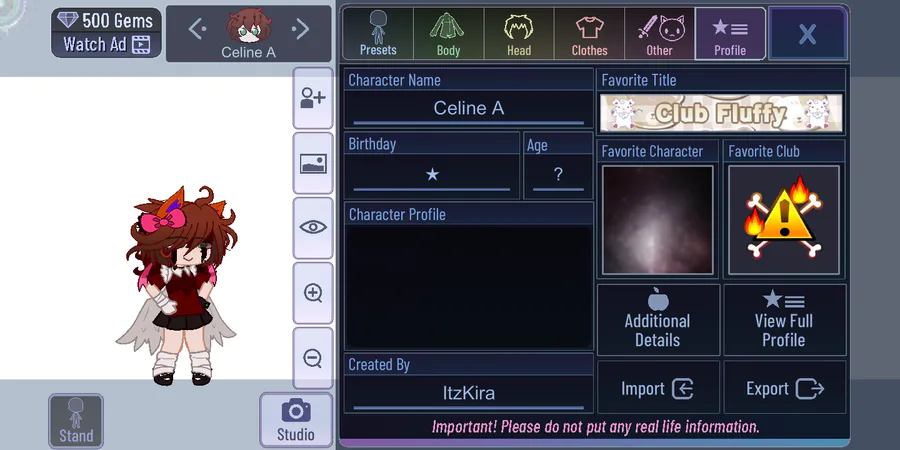
Task: Click the Export button
Action: pos(784,389)
